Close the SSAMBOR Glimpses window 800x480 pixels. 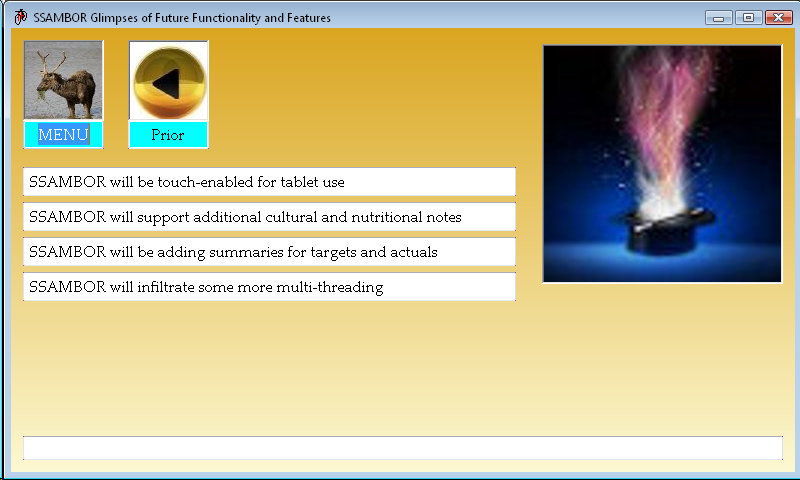coord(777,18)
